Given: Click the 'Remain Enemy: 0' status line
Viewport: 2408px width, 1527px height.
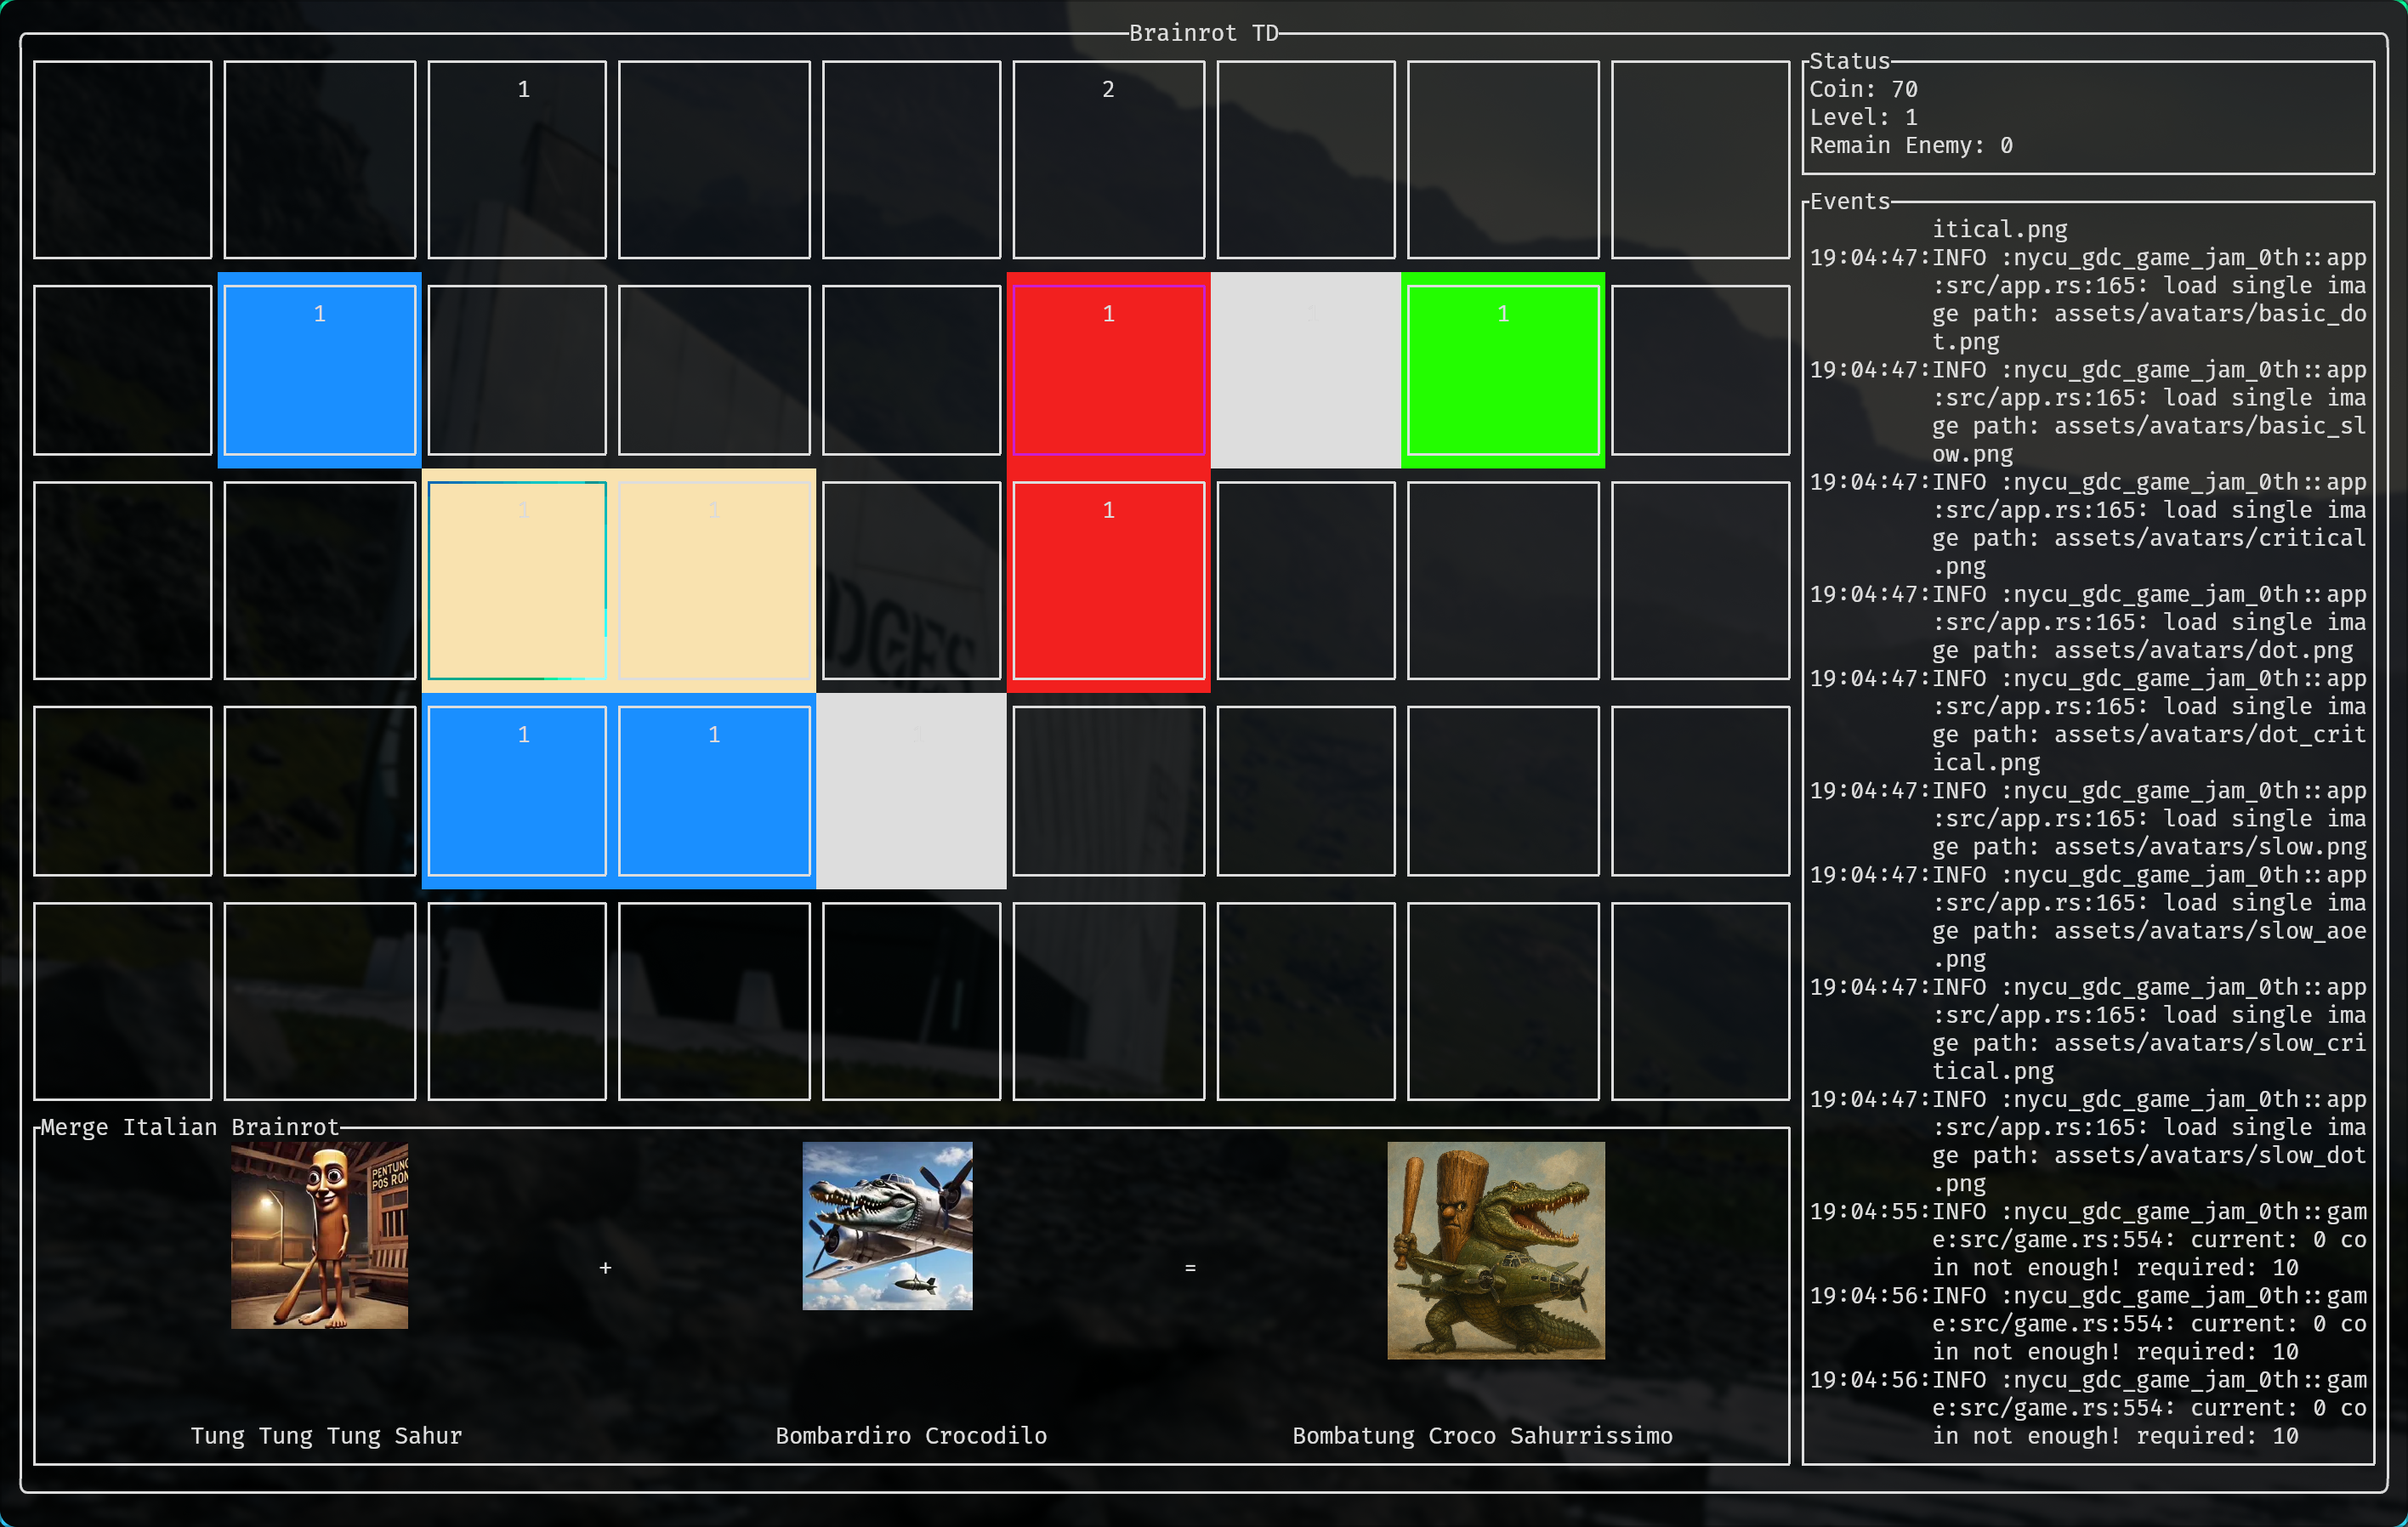Looking at the screenshot, I should [x=1911, y=145].
